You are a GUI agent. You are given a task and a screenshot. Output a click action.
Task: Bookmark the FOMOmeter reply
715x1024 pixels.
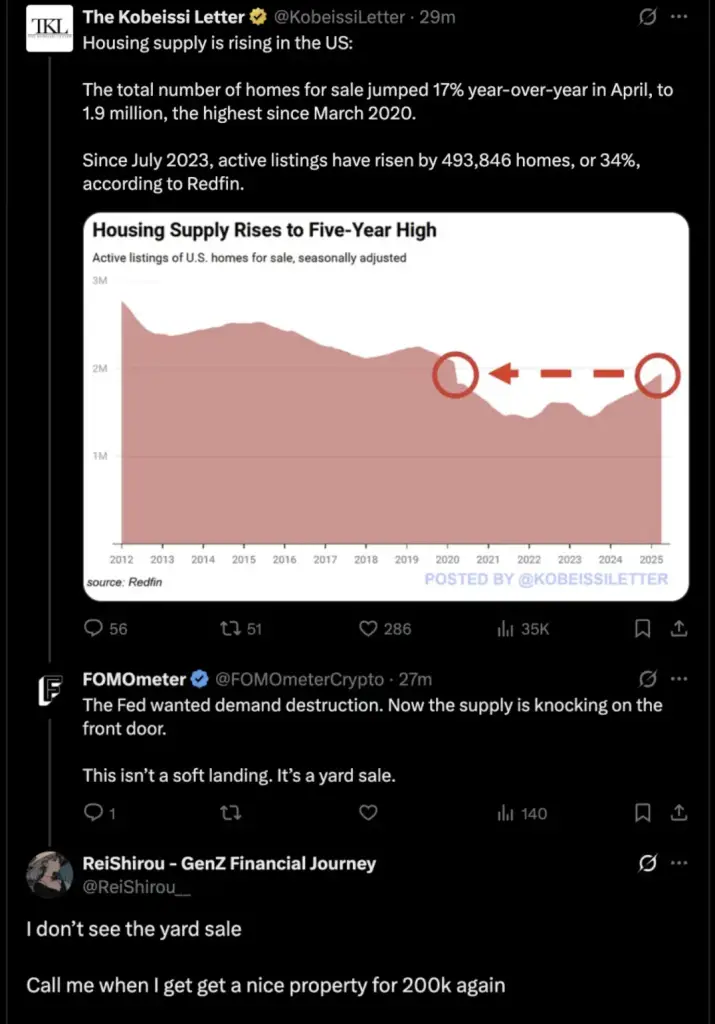click(x=643, y=812)
